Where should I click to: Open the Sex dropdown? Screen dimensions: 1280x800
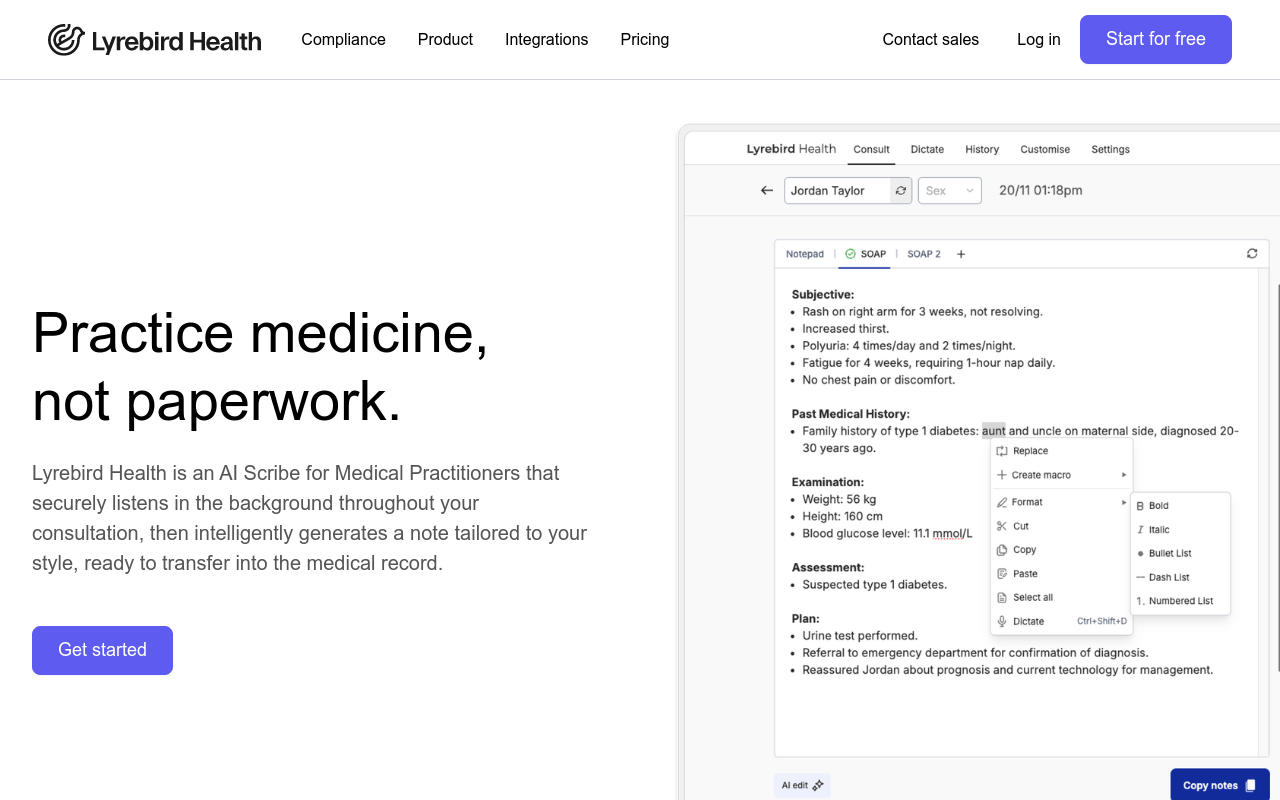coord(950,190)
